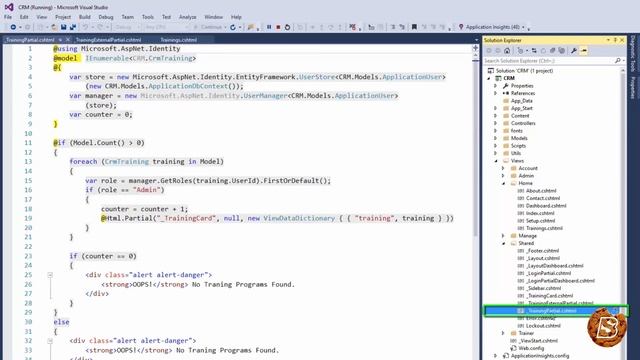Open the Application Insights dropdown
Screen dimensions: 640x360
[523, 27]
